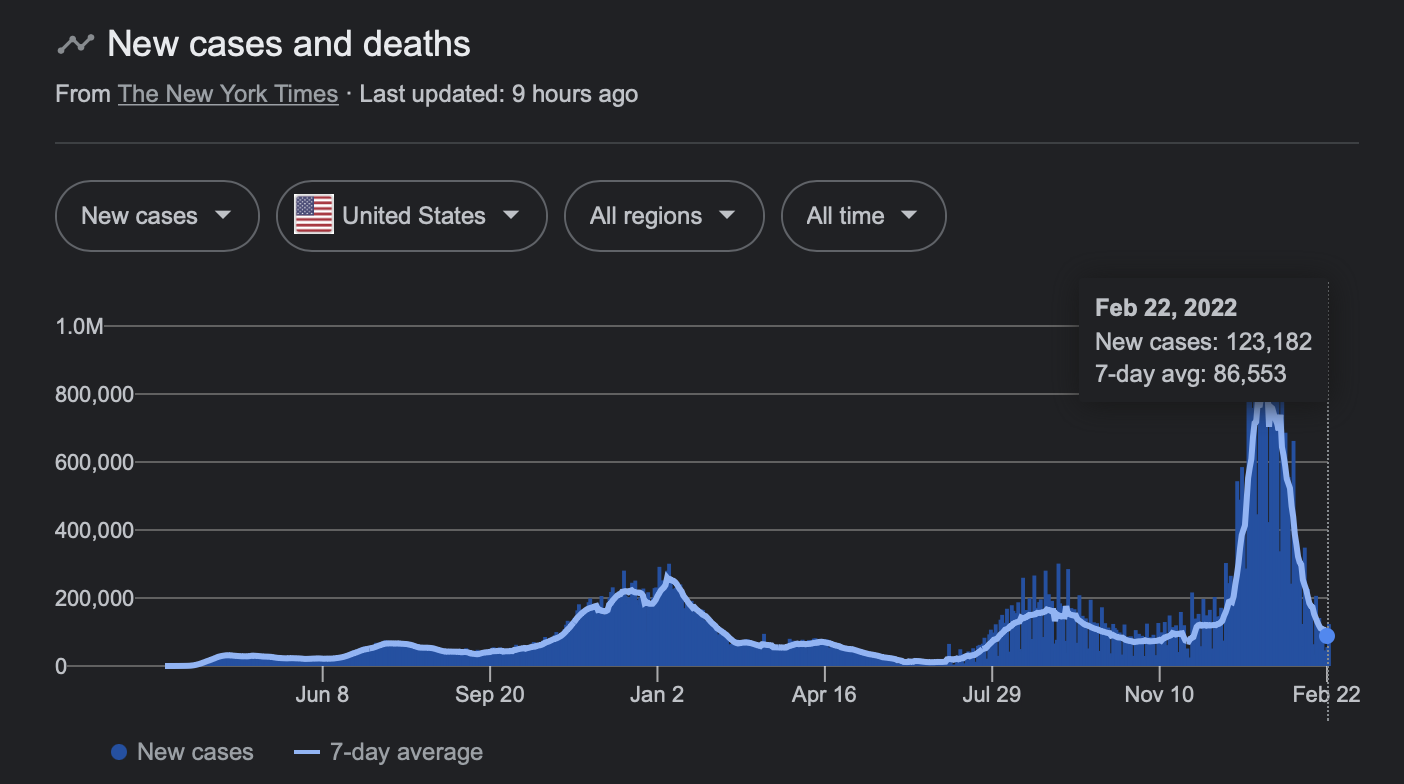Click the Nov 10 x-axis date label

(x=1159, y=694)
